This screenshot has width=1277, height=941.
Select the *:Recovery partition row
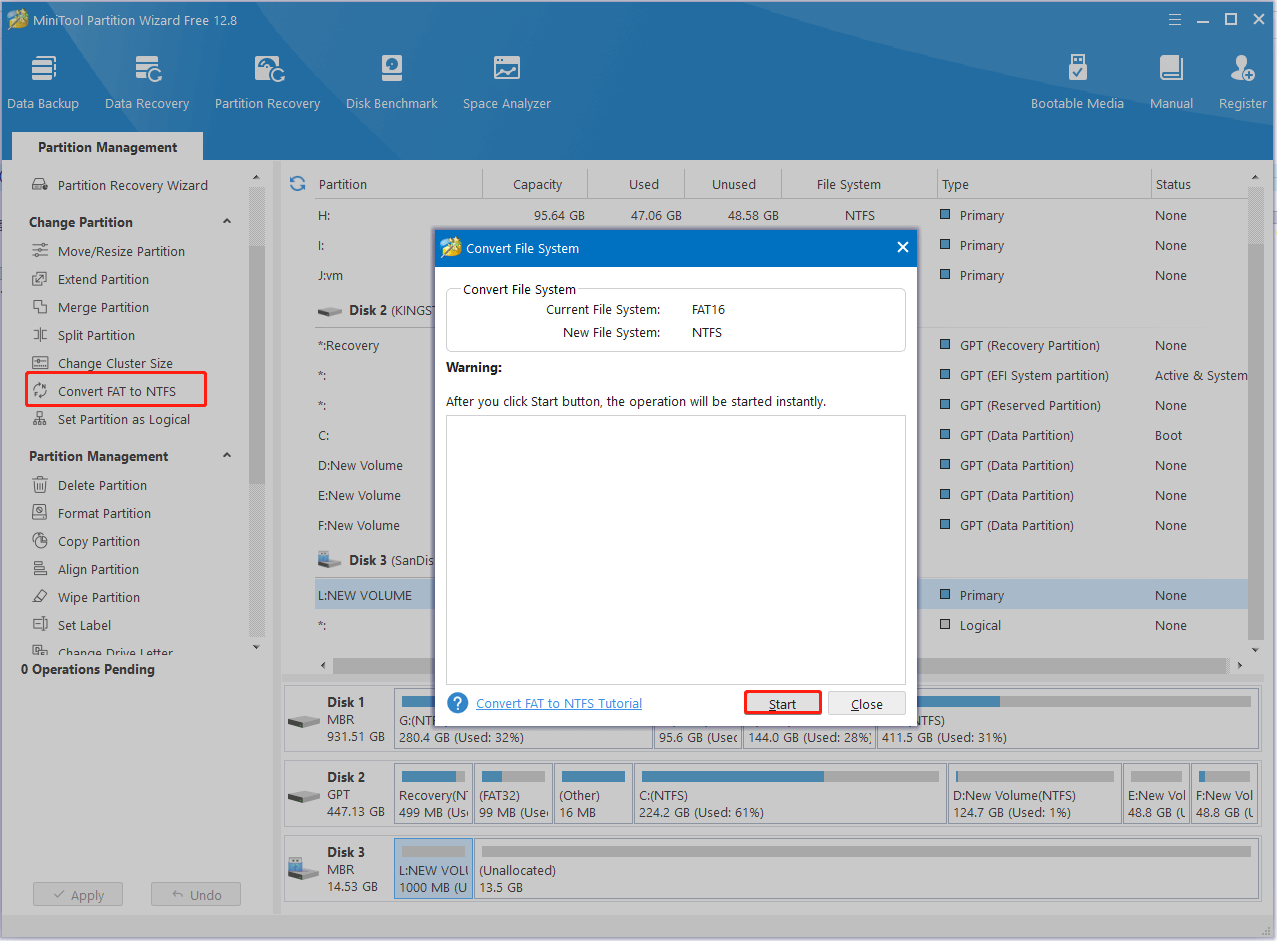point(782,345)
